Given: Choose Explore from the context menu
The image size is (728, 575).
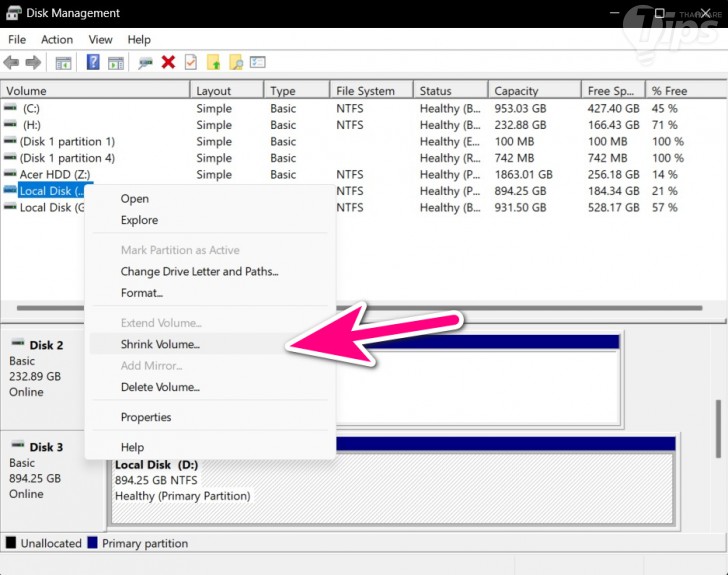Looking at the screenshot, I should tap(210, 220).
